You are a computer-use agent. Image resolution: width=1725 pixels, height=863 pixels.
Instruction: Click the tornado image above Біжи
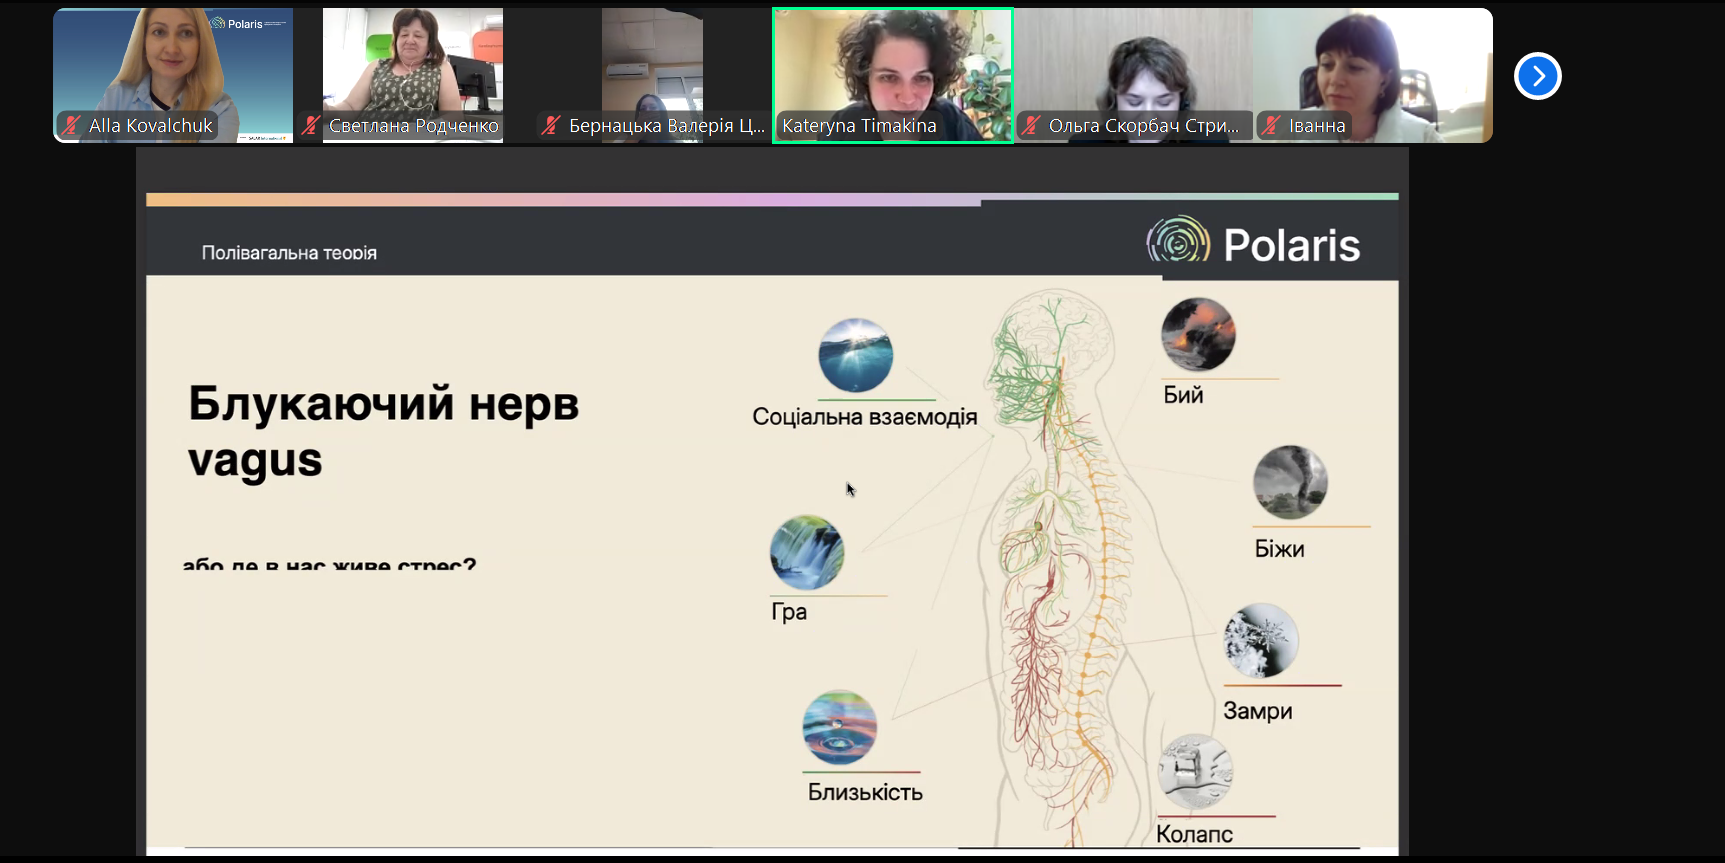pyautogui.click(x=1290, y=482)
